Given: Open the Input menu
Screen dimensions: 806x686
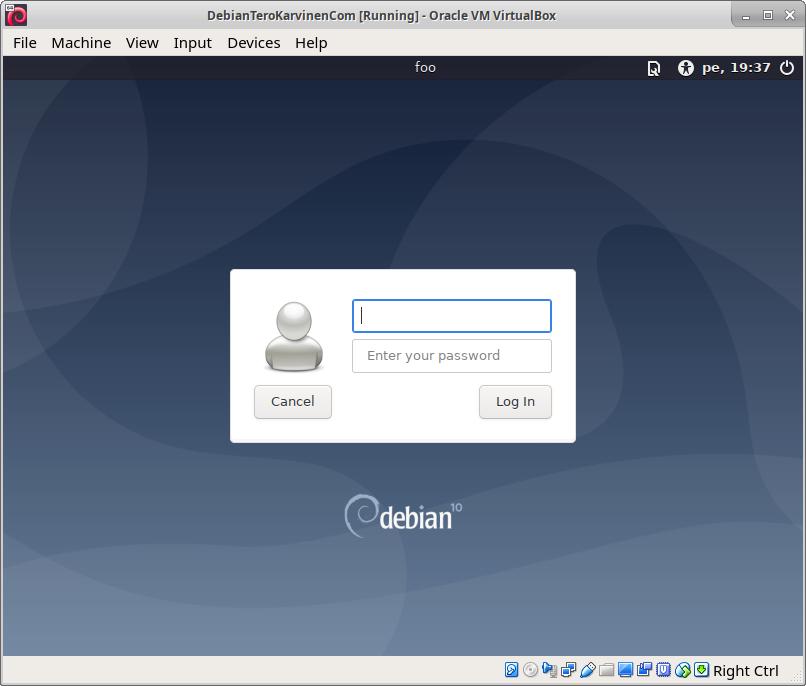Looking at the screenshot, I should (x=192, y=43).
